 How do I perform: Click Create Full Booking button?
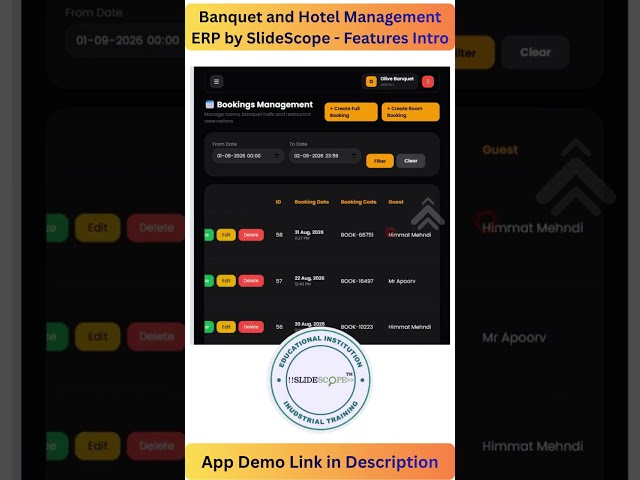tap(351, 112)
